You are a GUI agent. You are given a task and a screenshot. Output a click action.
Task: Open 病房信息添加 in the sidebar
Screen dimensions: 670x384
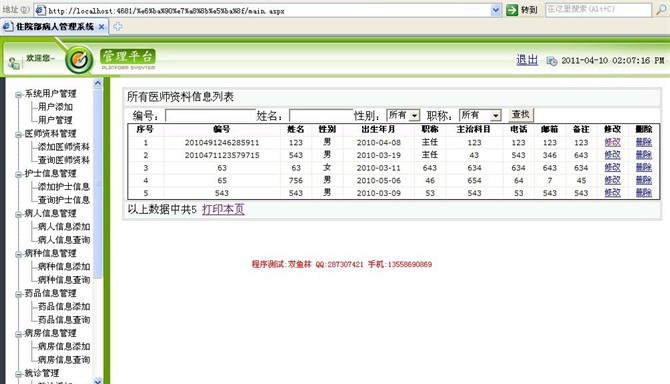tap(64, 346)
